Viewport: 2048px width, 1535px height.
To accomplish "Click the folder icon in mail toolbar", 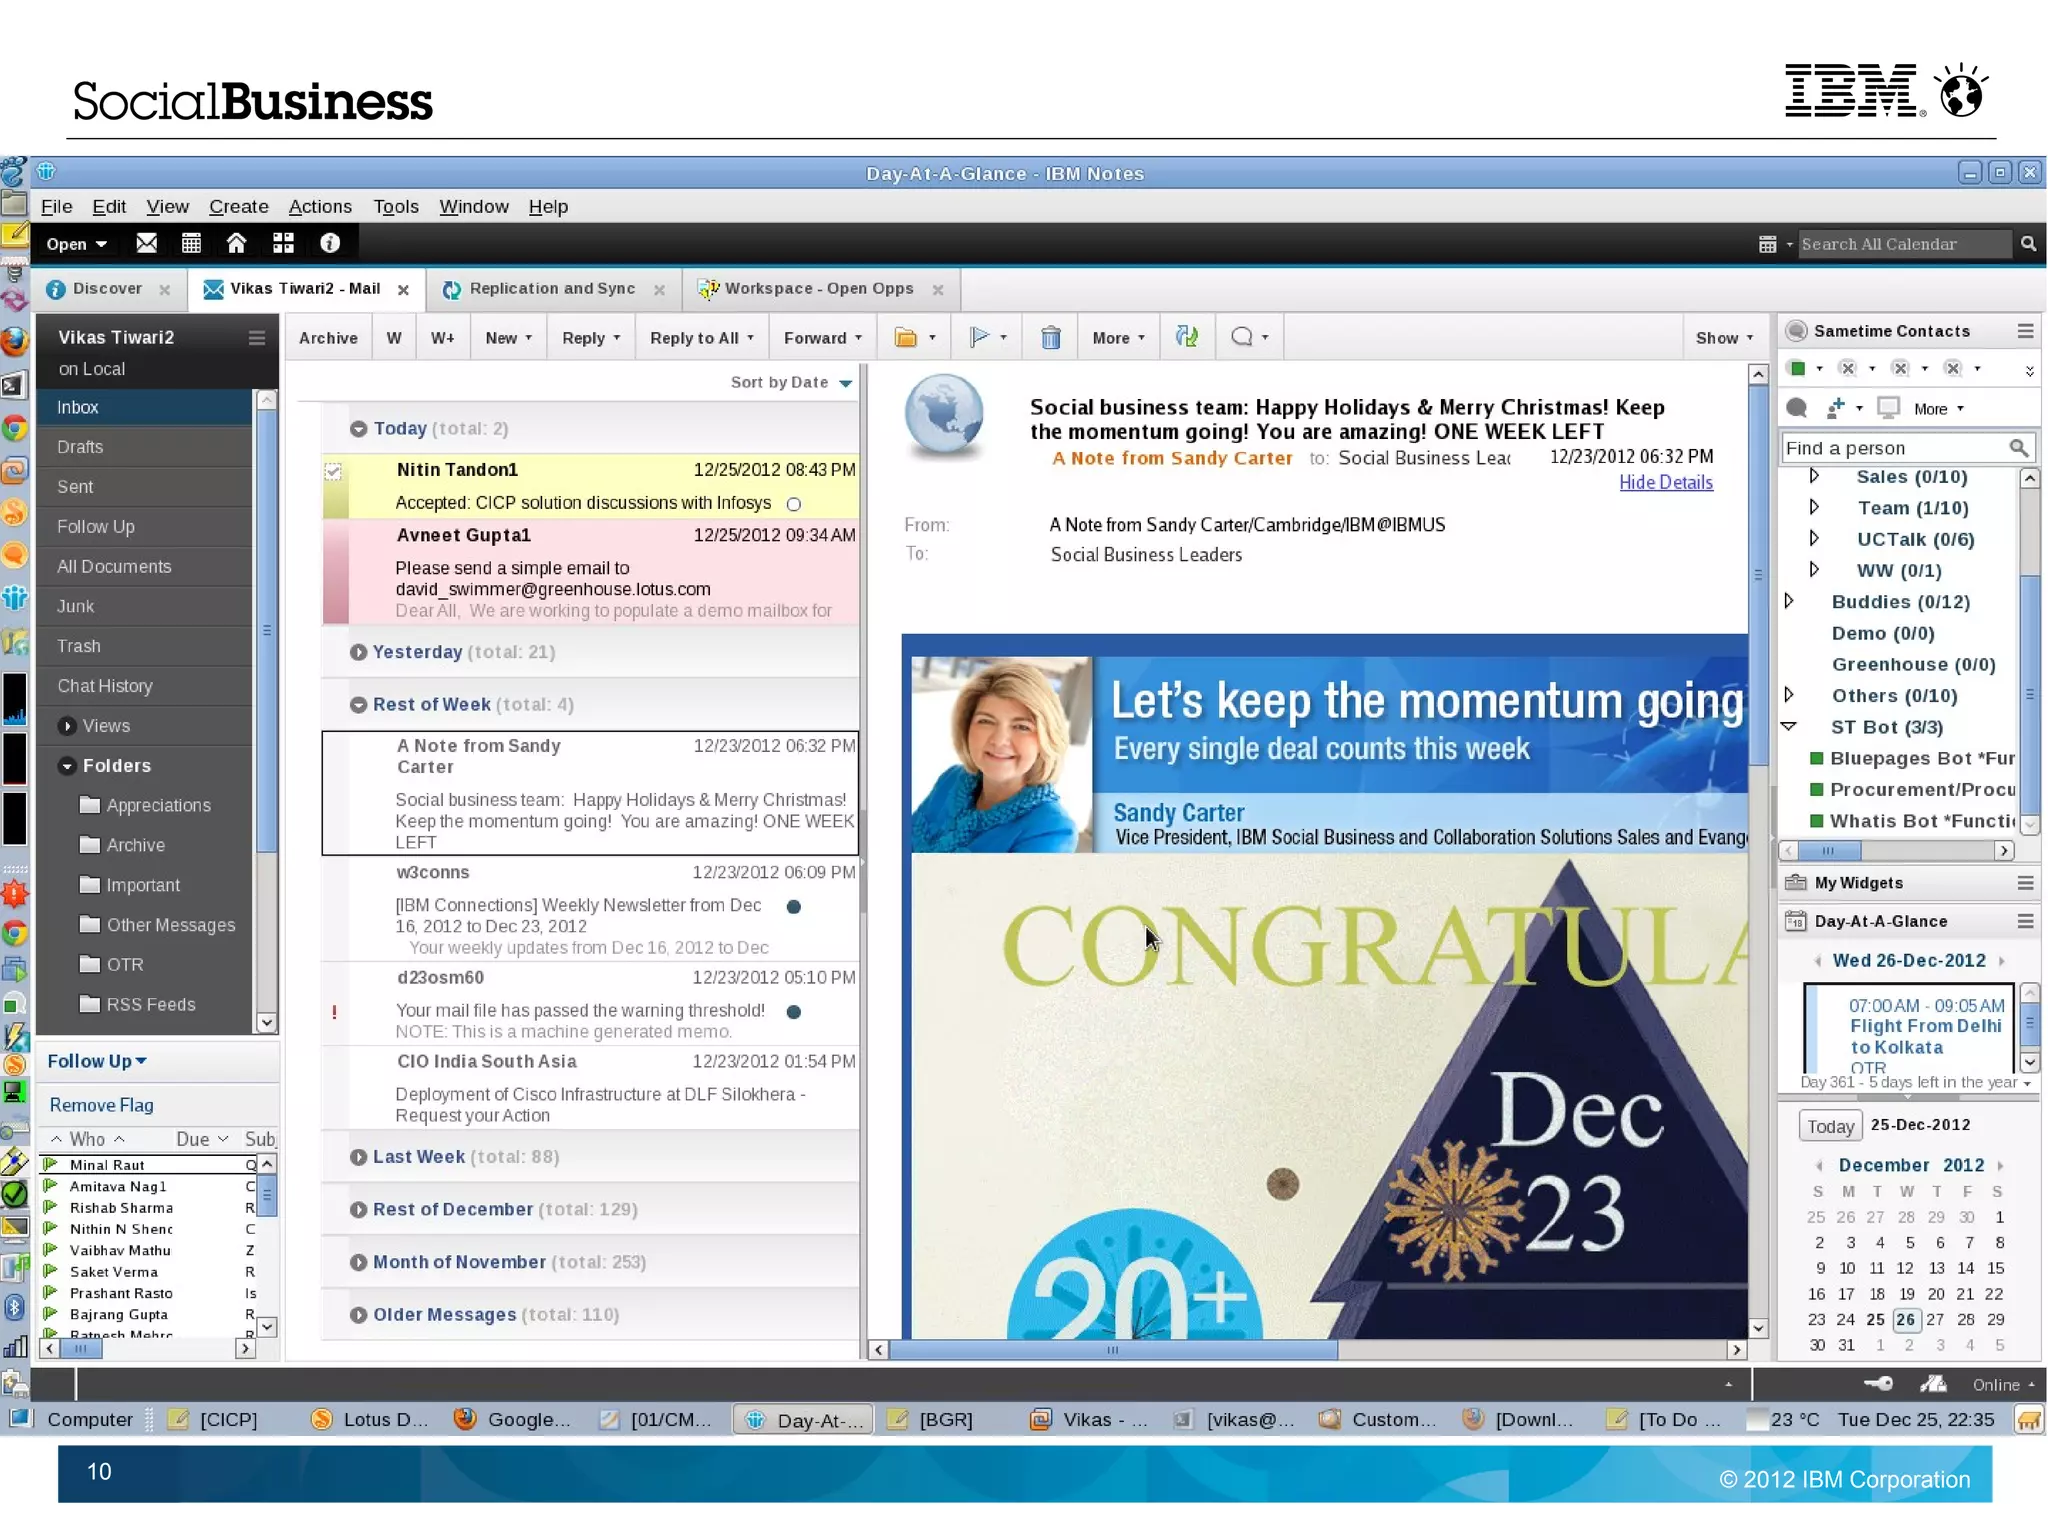I will point(906,338).
